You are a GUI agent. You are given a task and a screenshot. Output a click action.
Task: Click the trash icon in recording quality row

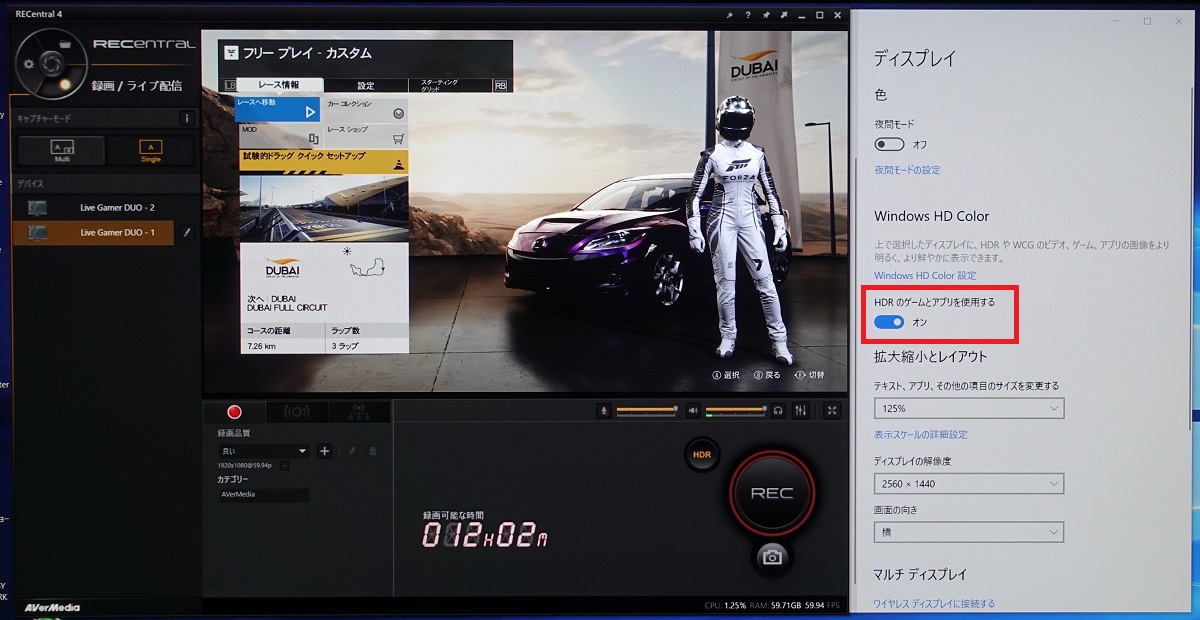pos(374,451)
